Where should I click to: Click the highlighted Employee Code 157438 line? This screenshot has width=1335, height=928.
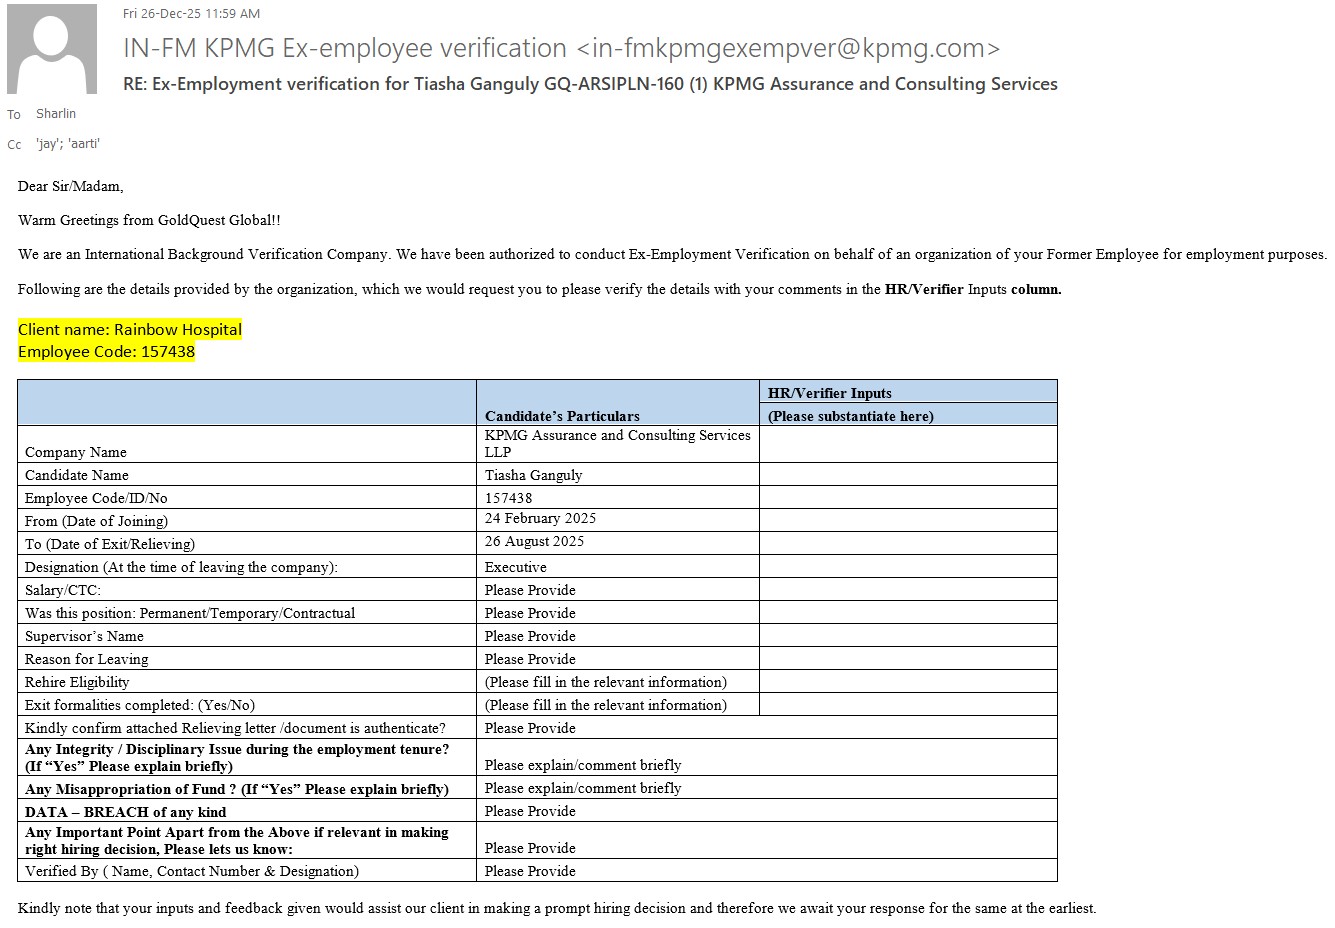click(x=107, y=352)
